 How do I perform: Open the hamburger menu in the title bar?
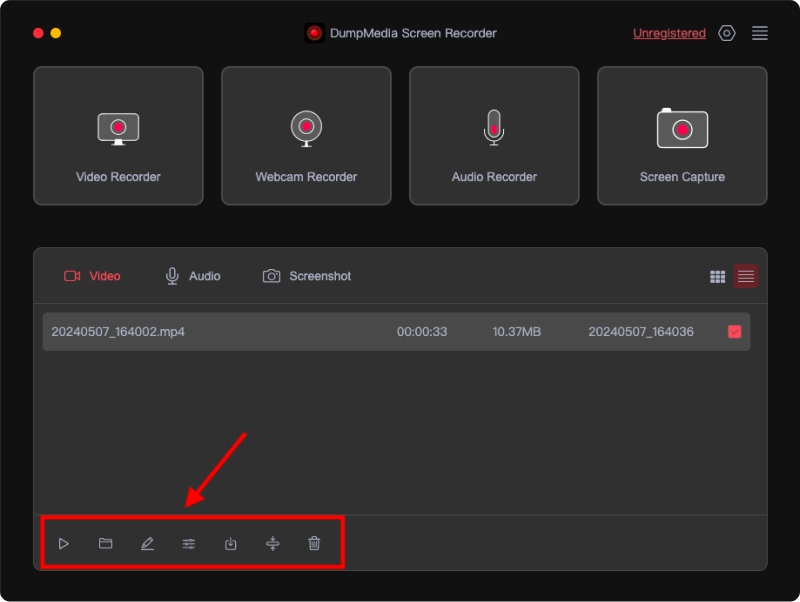pyautogui.click(x=760, y=33)
